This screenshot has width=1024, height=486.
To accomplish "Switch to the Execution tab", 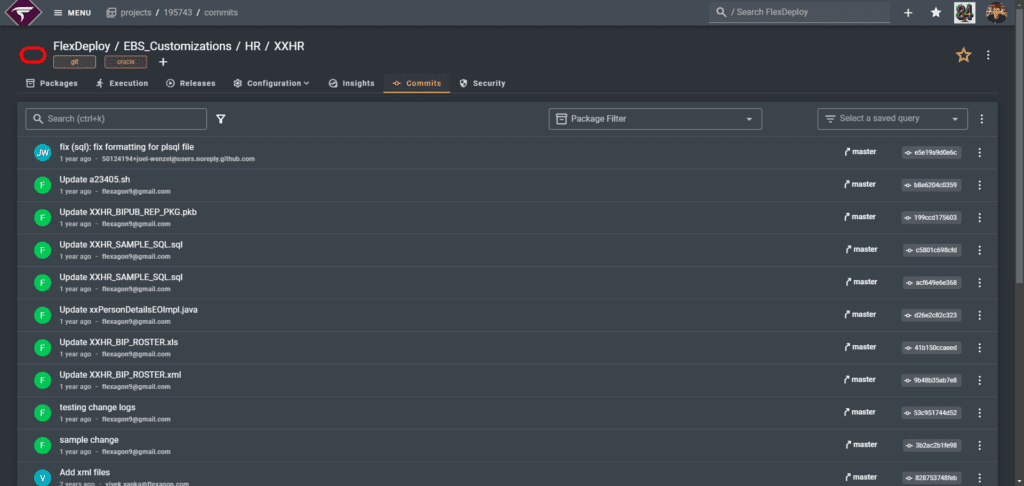I will tap(122, 84).
